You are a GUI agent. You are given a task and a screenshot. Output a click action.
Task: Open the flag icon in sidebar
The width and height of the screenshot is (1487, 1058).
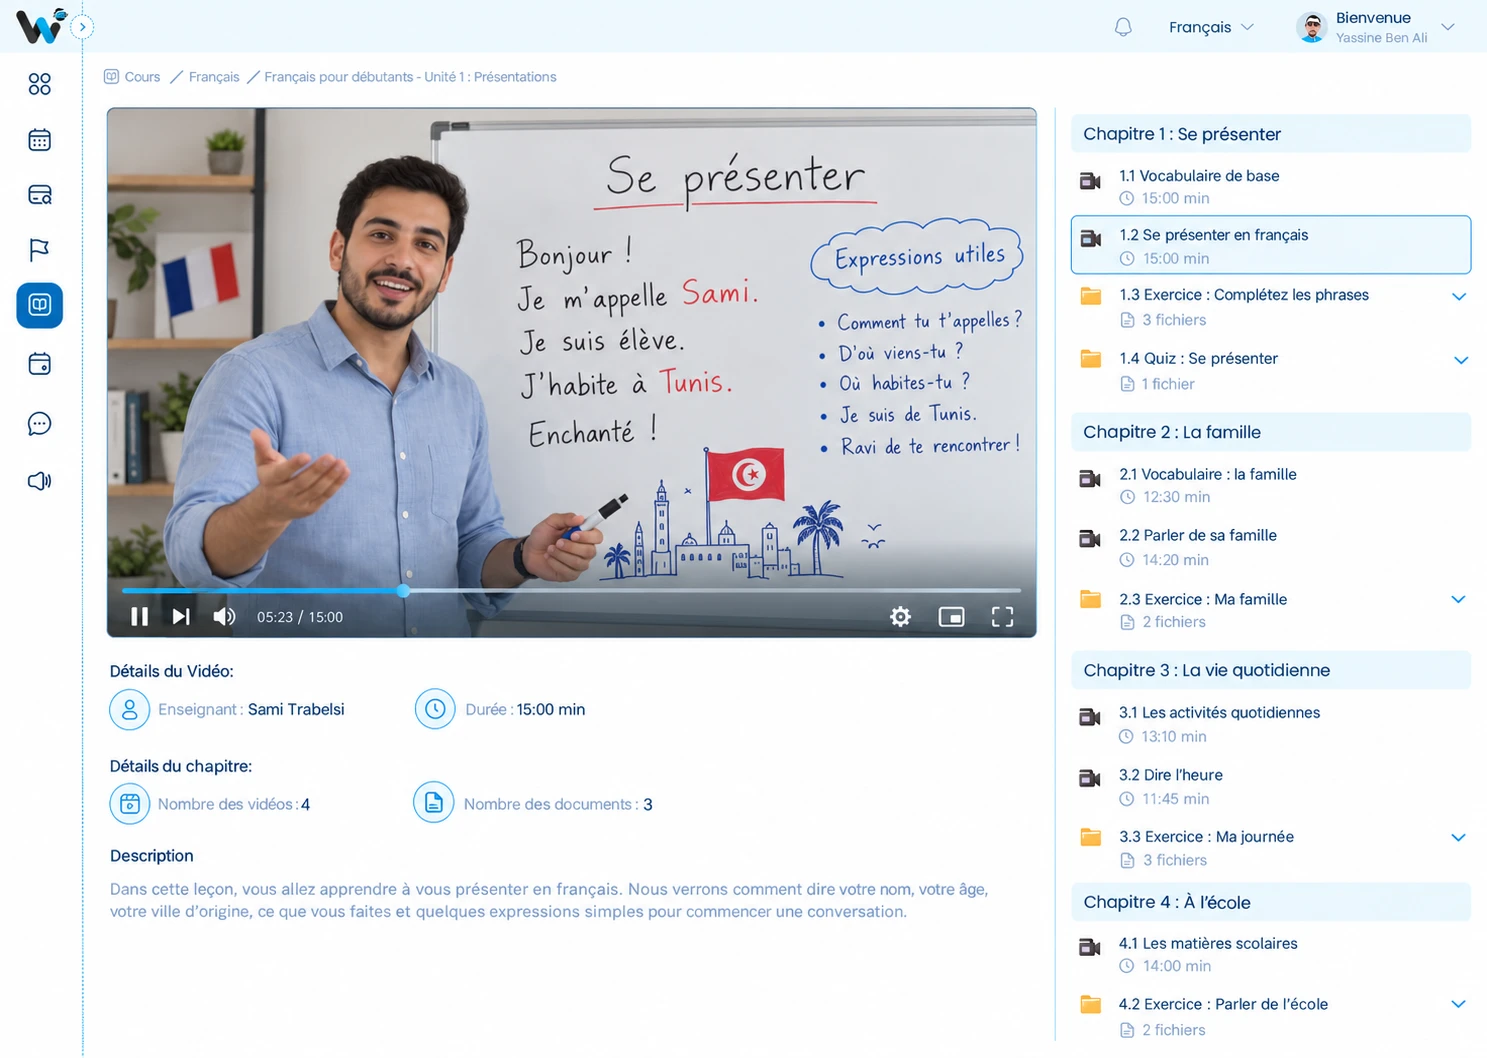click(40, 249)
